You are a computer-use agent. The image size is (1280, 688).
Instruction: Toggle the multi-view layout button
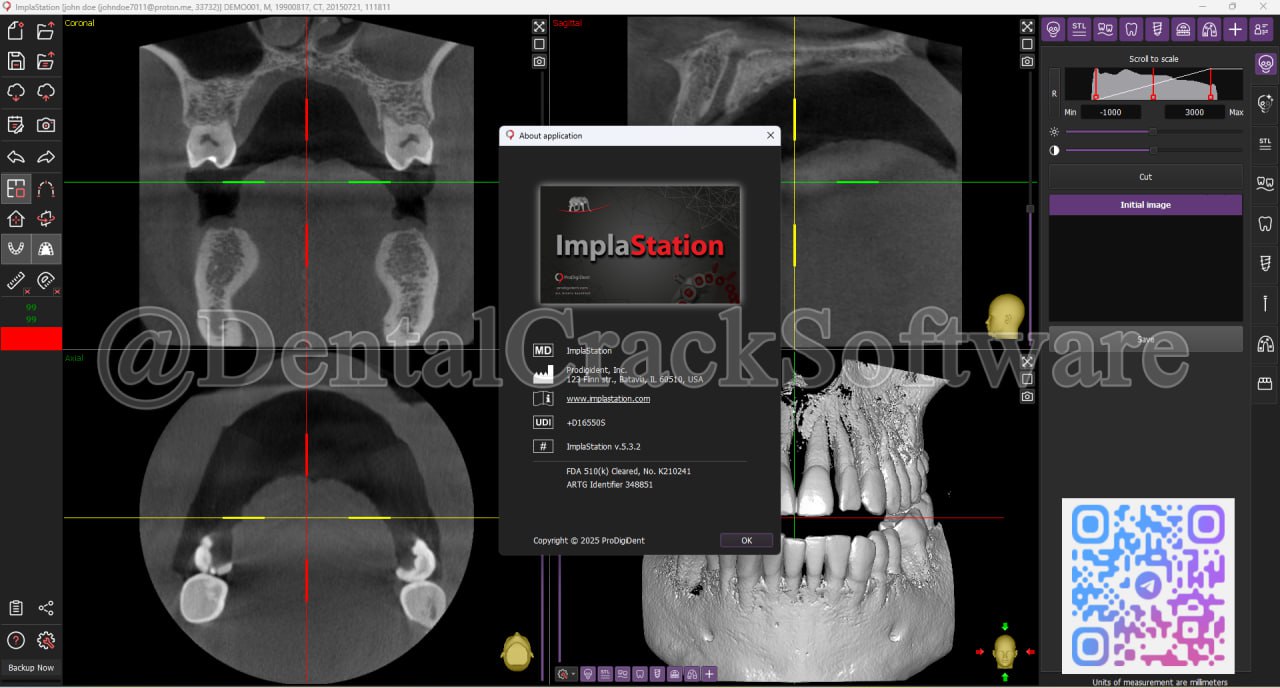coord(16,188)
